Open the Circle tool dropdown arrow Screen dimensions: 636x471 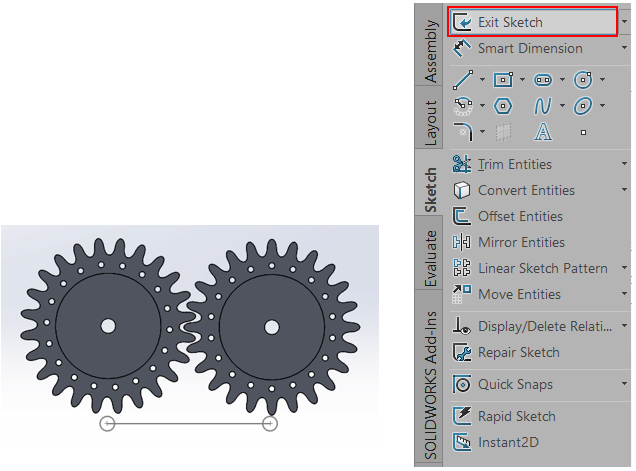(x=603, y=80)
